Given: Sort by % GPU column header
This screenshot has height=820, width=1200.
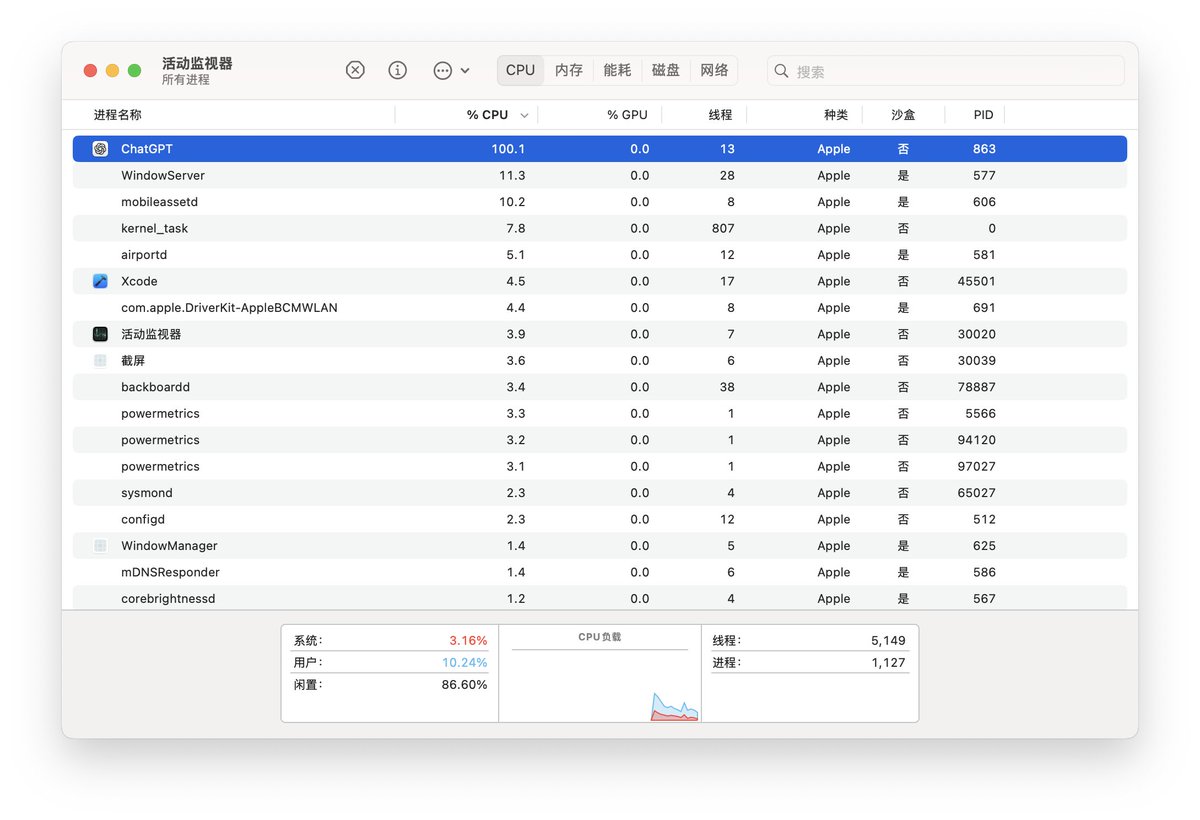Looking at the screenshot, I should click(627, 115).
